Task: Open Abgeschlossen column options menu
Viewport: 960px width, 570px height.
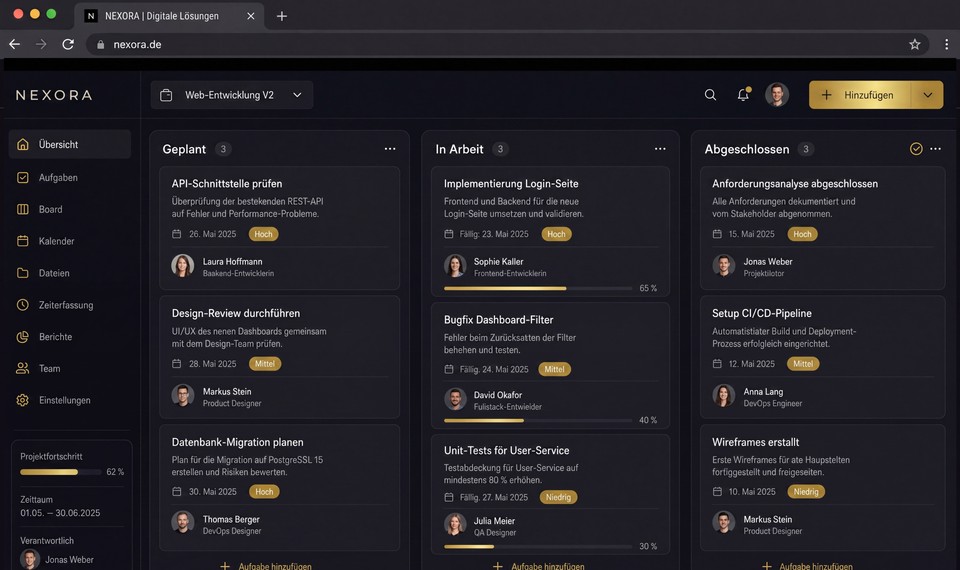Action: [936, 149]
